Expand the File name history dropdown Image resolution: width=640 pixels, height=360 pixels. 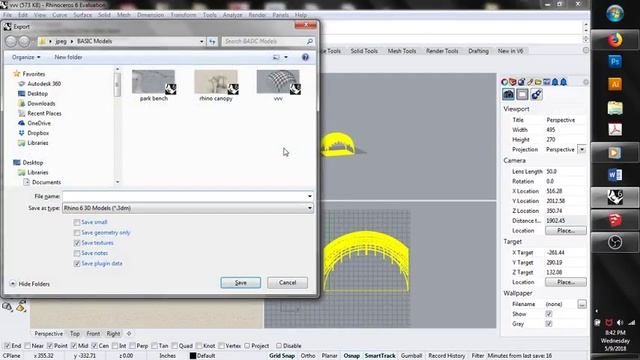310,196
